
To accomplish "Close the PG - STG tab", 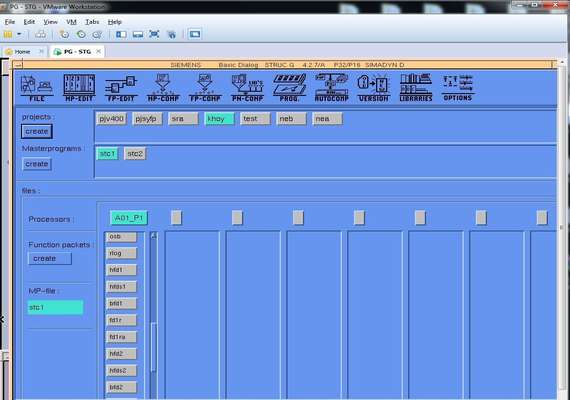I will pyautogui.click(x=99, y=52).
